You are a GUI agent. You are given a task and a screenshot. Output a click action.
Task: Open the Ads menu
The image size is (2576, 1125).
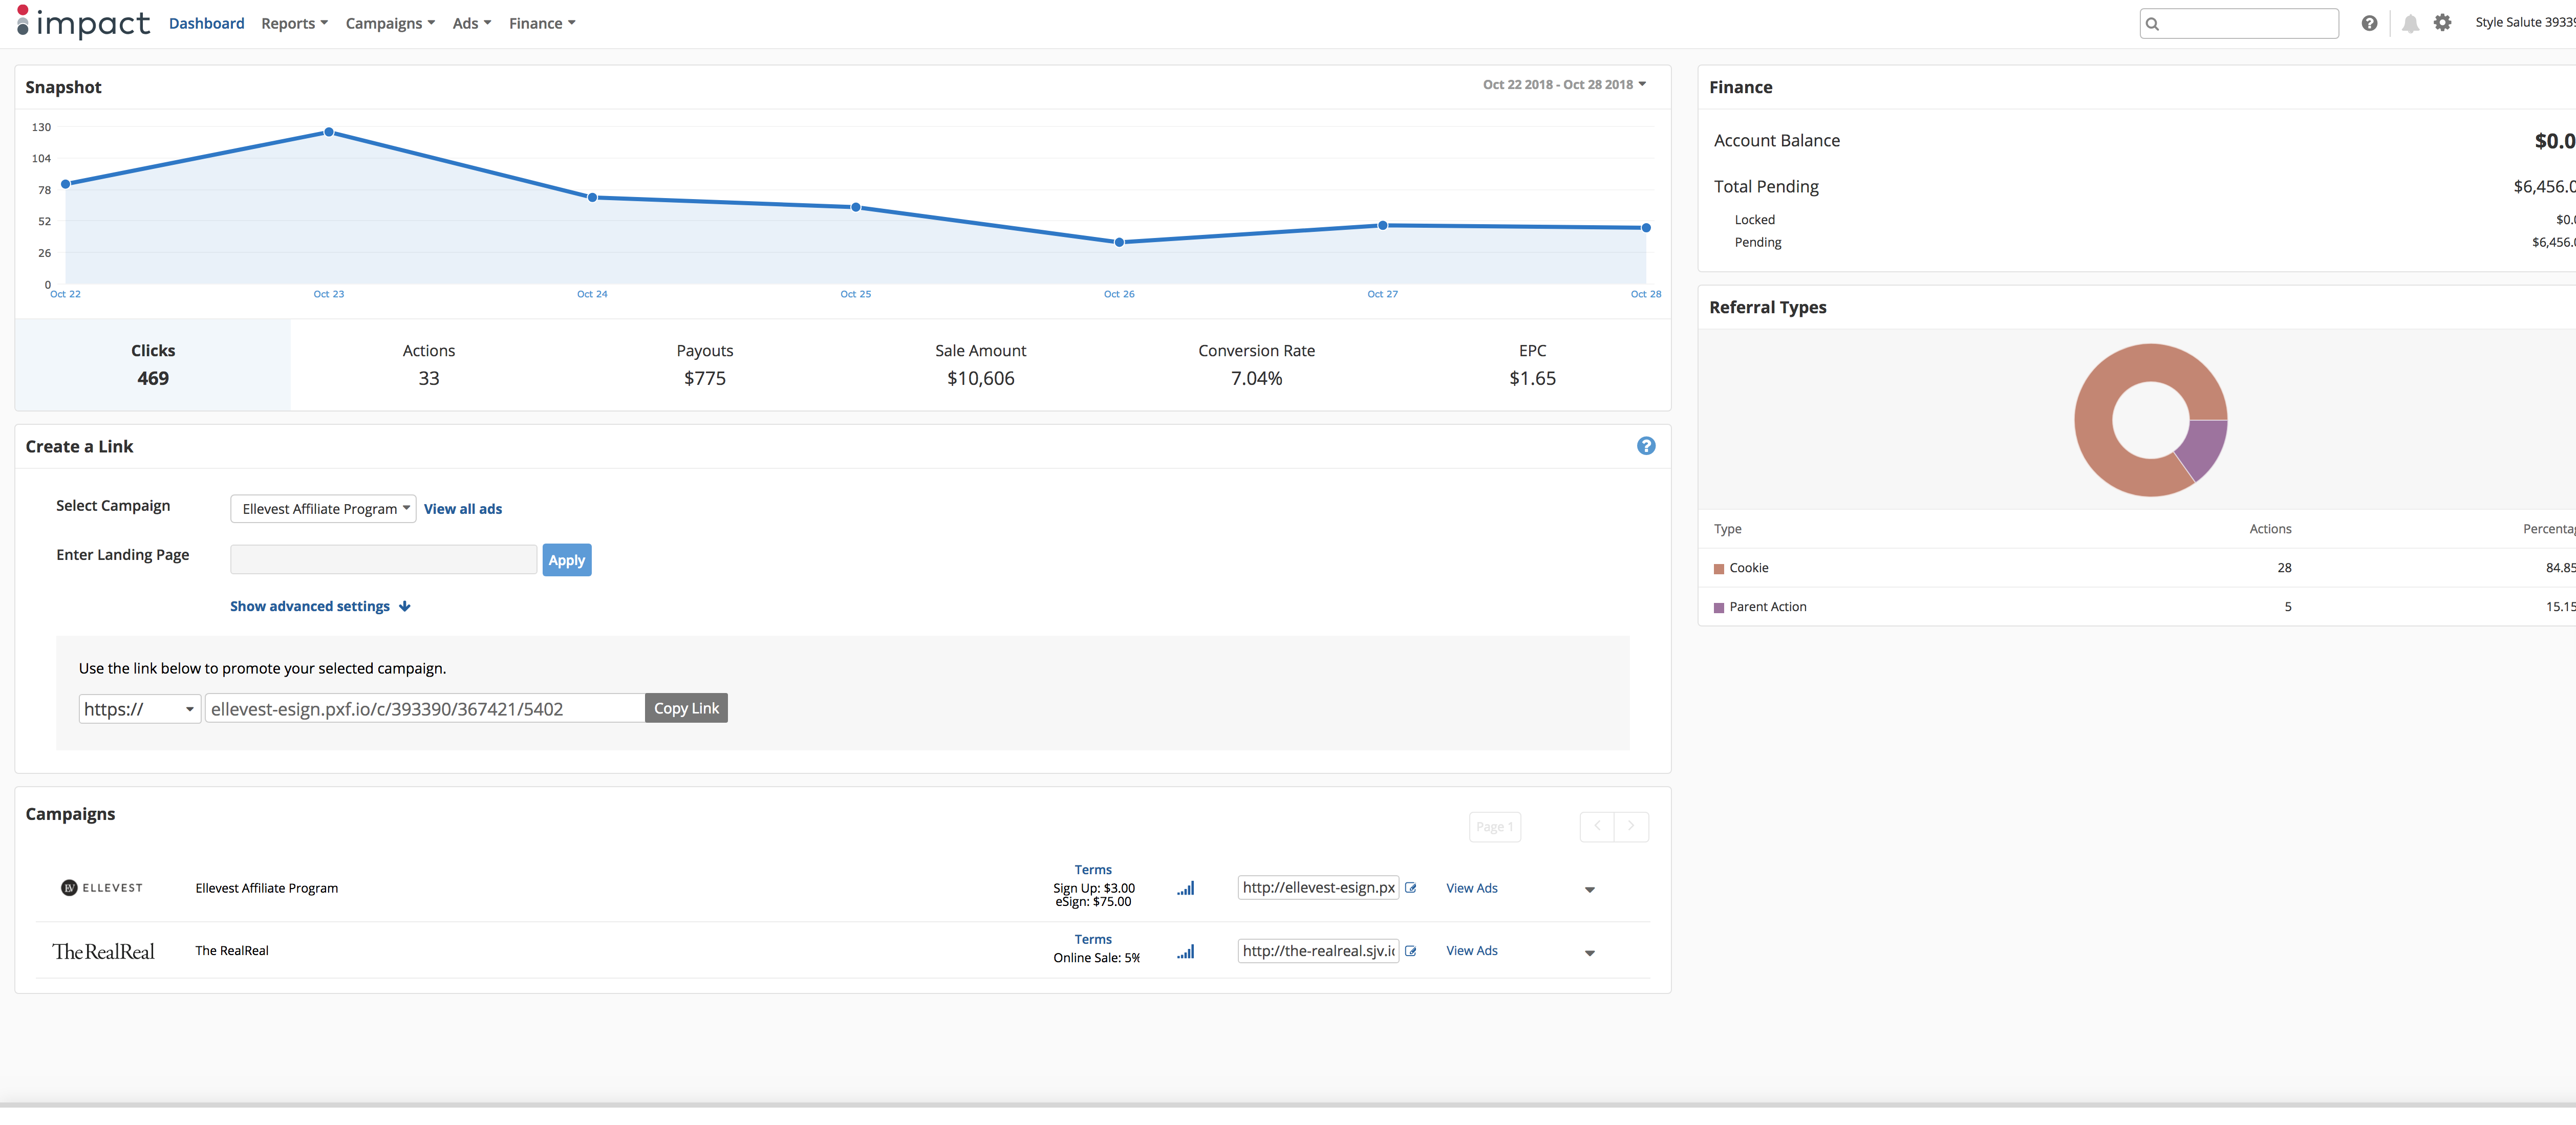(472, 23)
